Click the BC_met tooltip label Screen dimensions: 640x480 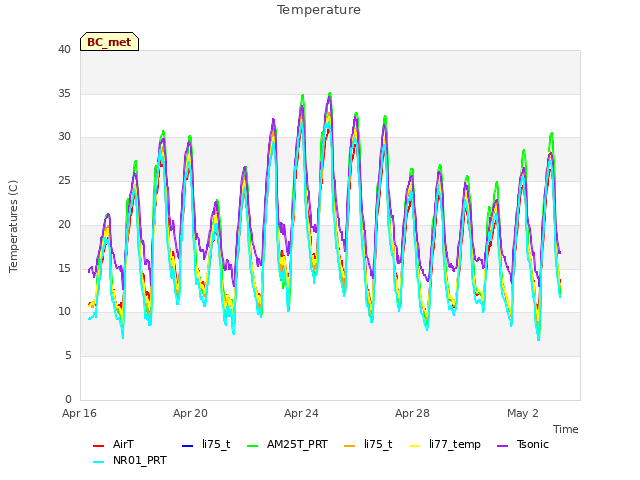pyautogui.click(x=109, y=42)
